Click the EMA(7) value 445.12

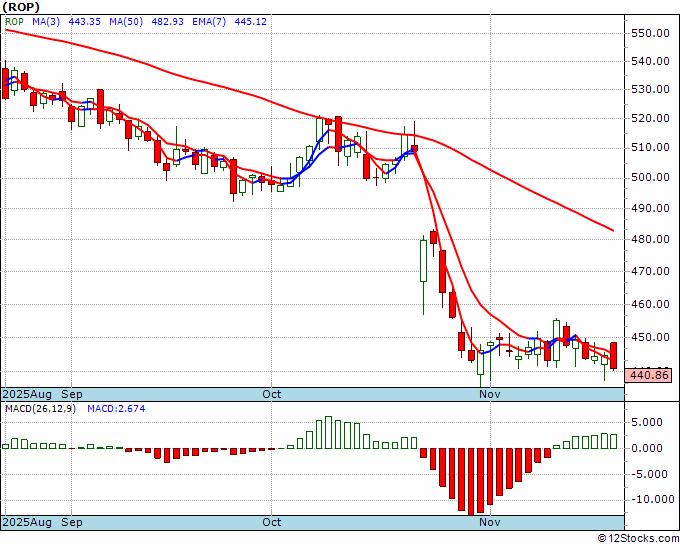point(251,21)
